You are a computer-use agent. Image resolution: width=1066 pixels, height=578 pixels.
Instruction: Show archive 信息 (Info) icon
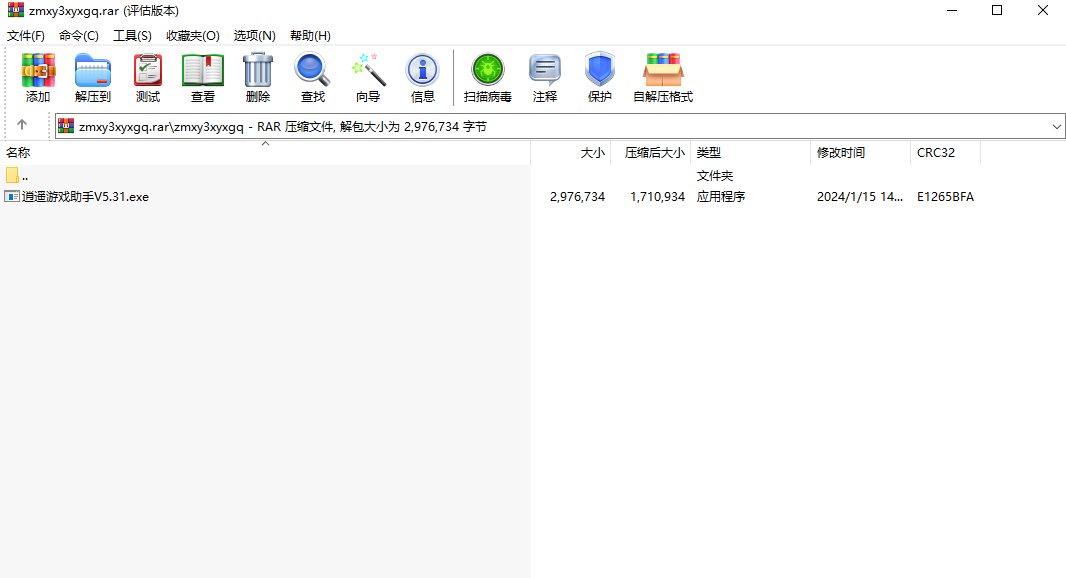point(422,70)
